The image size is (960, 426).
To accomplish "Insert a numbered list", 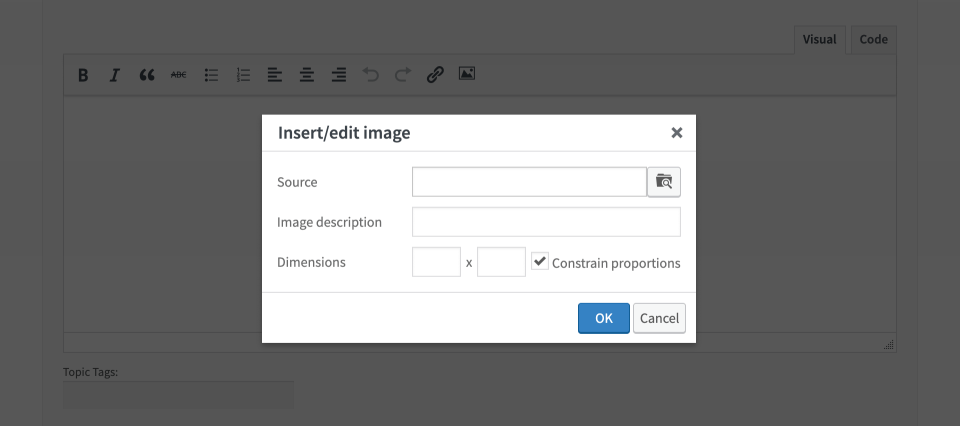I will (x=244, y=75).
